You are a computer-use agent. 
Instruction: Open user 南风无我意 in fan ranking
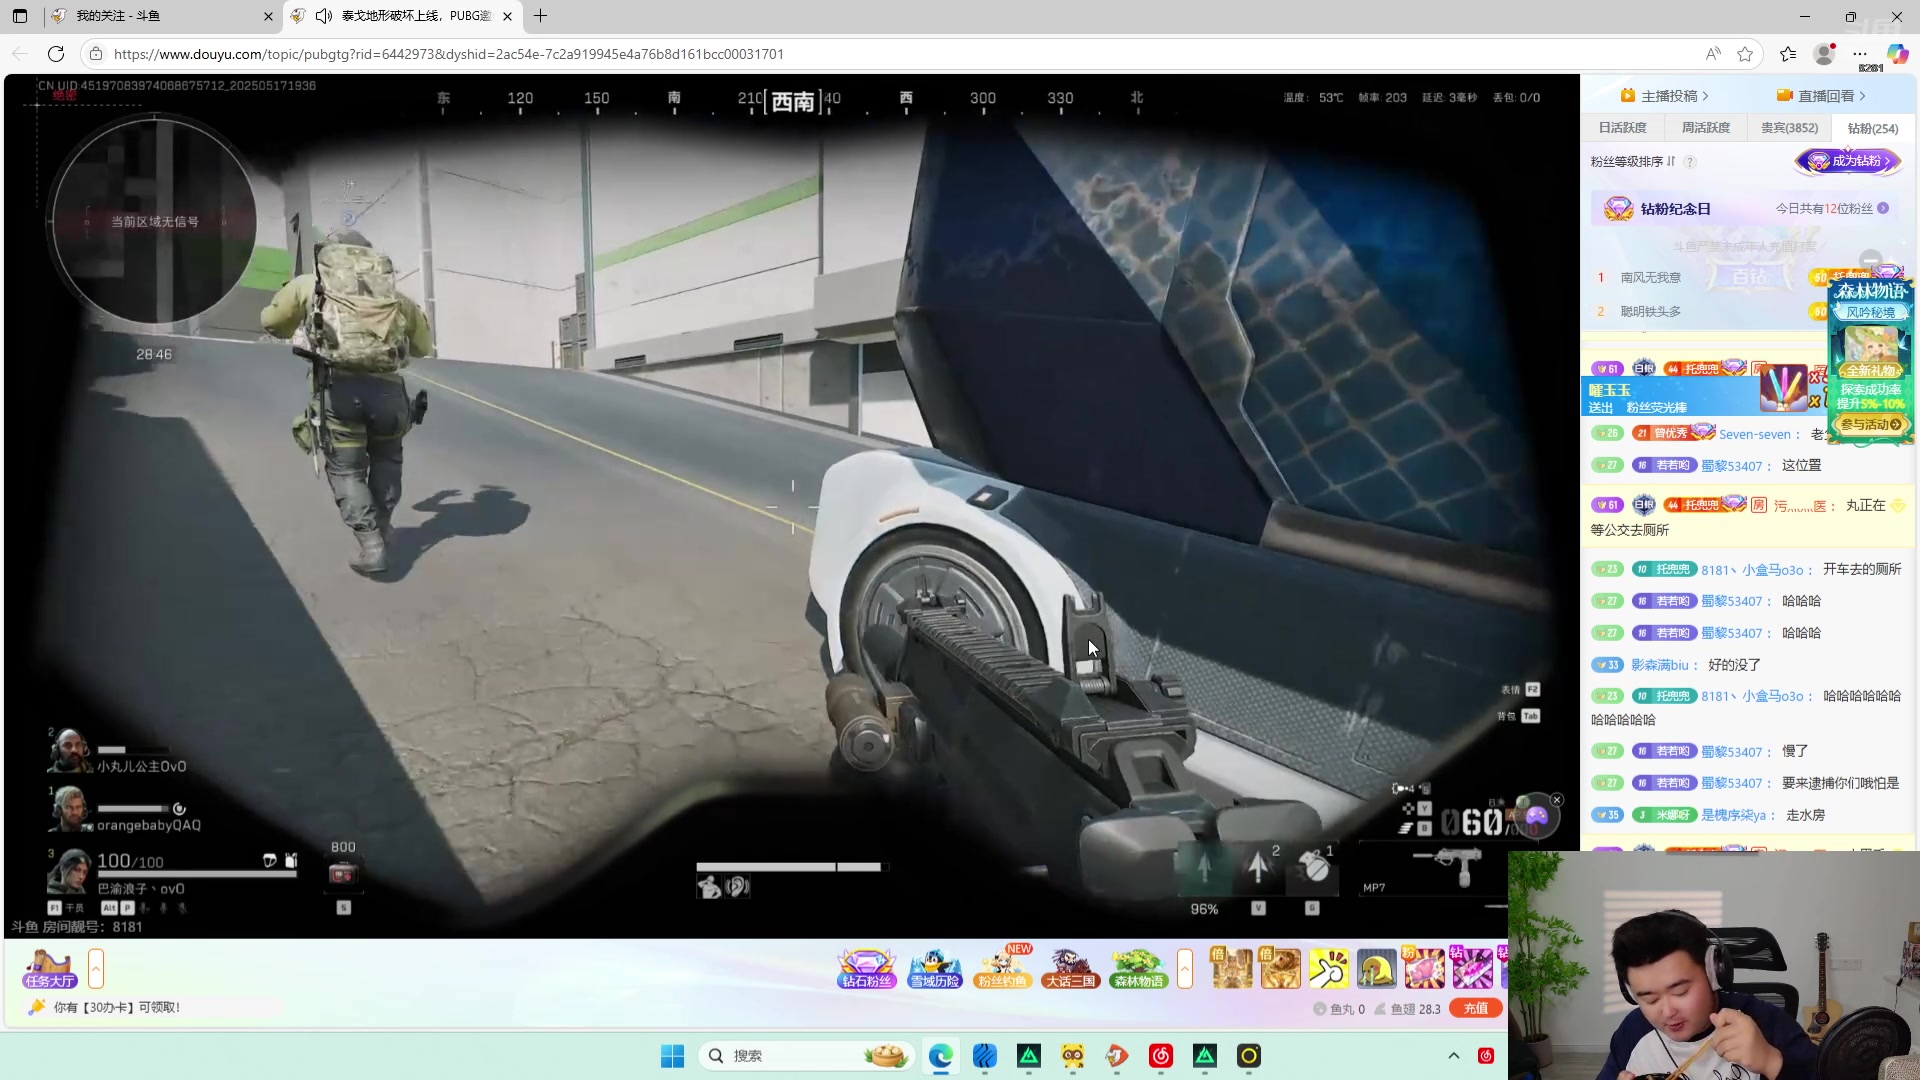[x=1651, y=278]
